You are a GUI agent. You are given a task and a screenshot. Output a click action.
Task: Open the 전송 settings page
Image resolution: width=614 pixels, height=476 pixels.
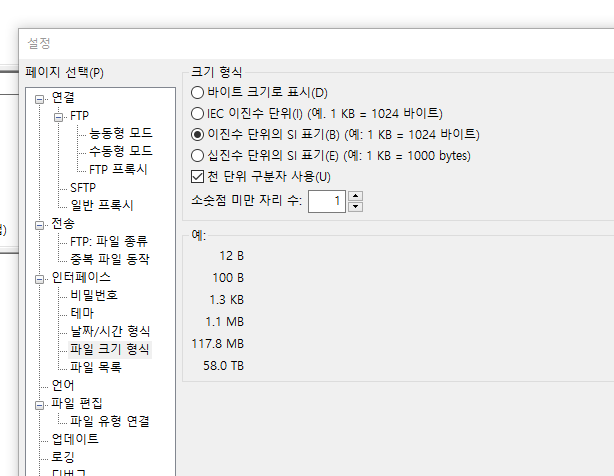point(63,224)
